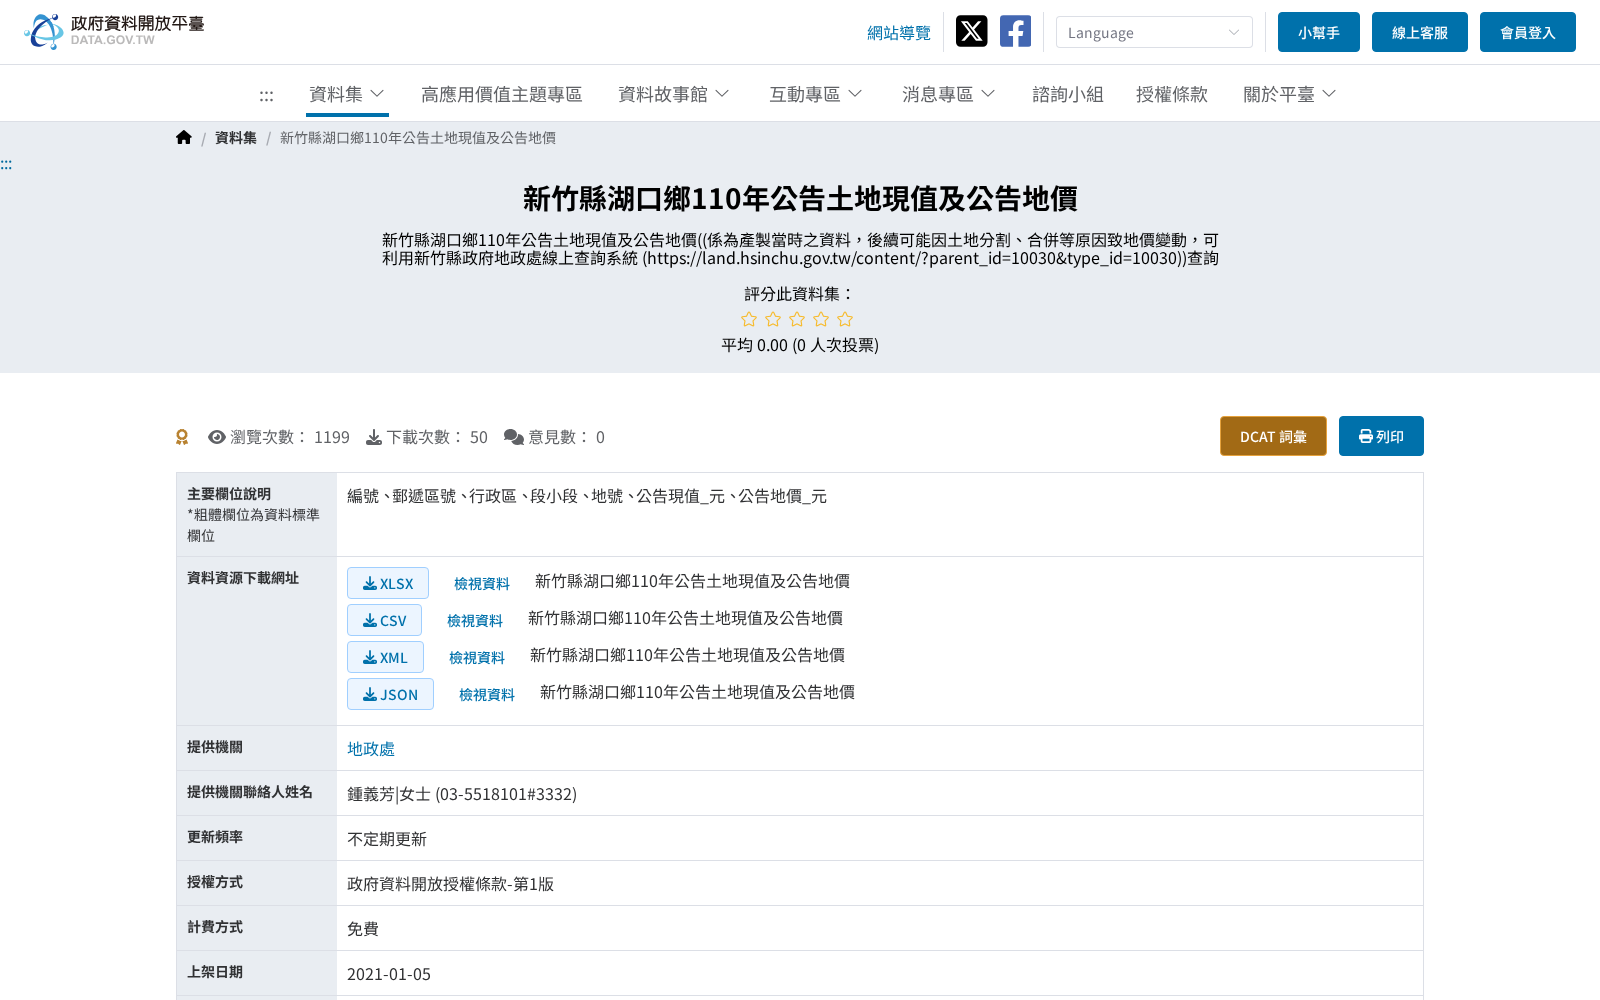1600x1000 pixels.
Task: Click the 計費方式 row label
Action: point(215,927)
